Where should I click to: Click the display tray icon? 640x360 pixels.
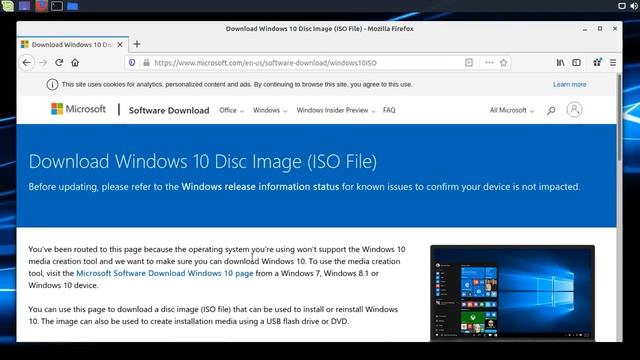(622, 6)
